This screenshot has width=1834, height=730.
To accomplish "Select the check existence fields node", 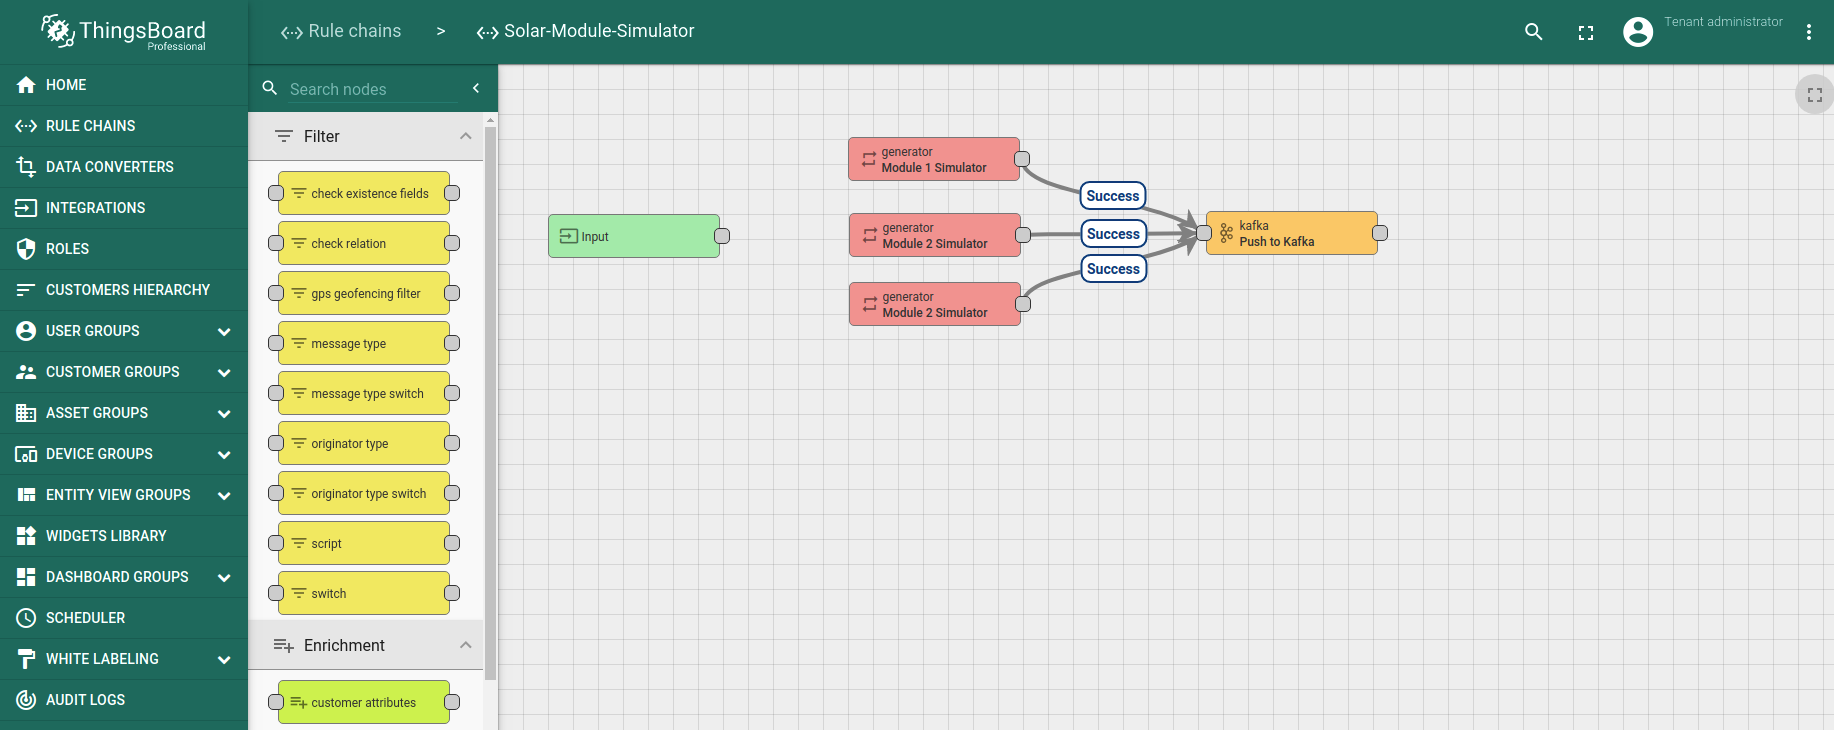I will (364, 193).
